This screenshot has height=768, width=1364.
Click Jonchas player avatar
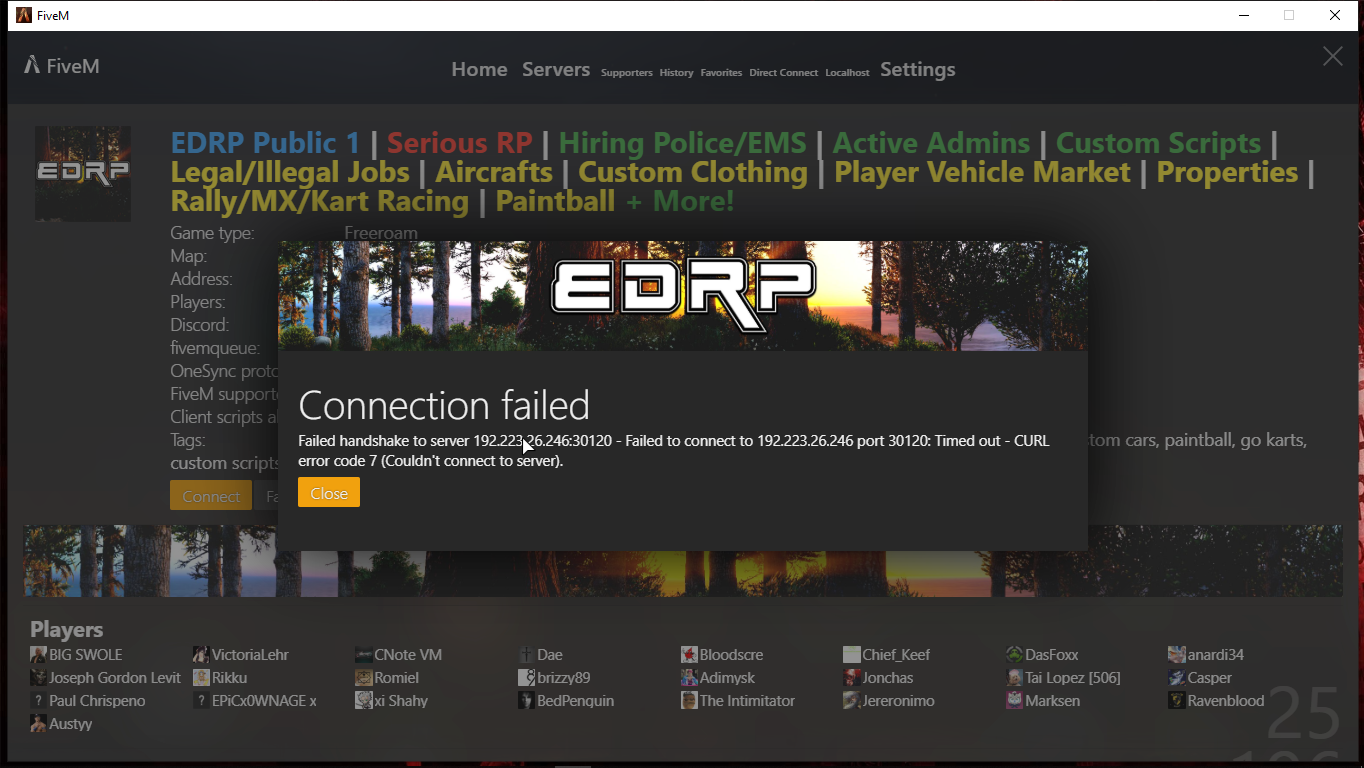click(852, 678)
